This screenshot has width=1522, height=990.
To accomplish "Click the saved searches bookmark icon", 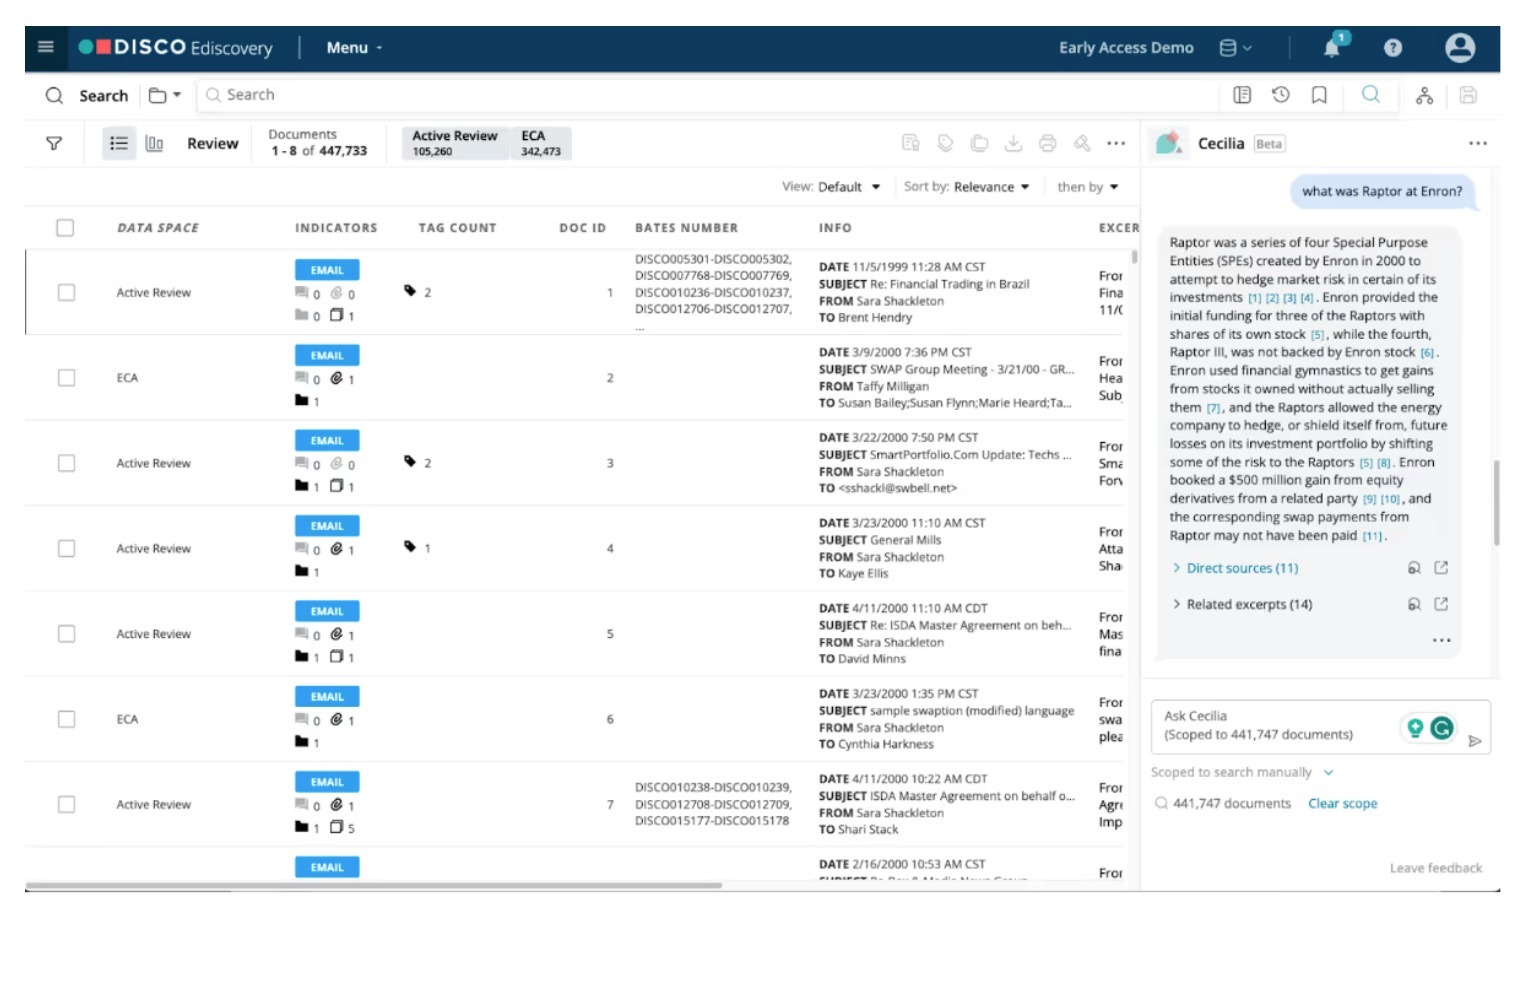I will pos(1319,95).
